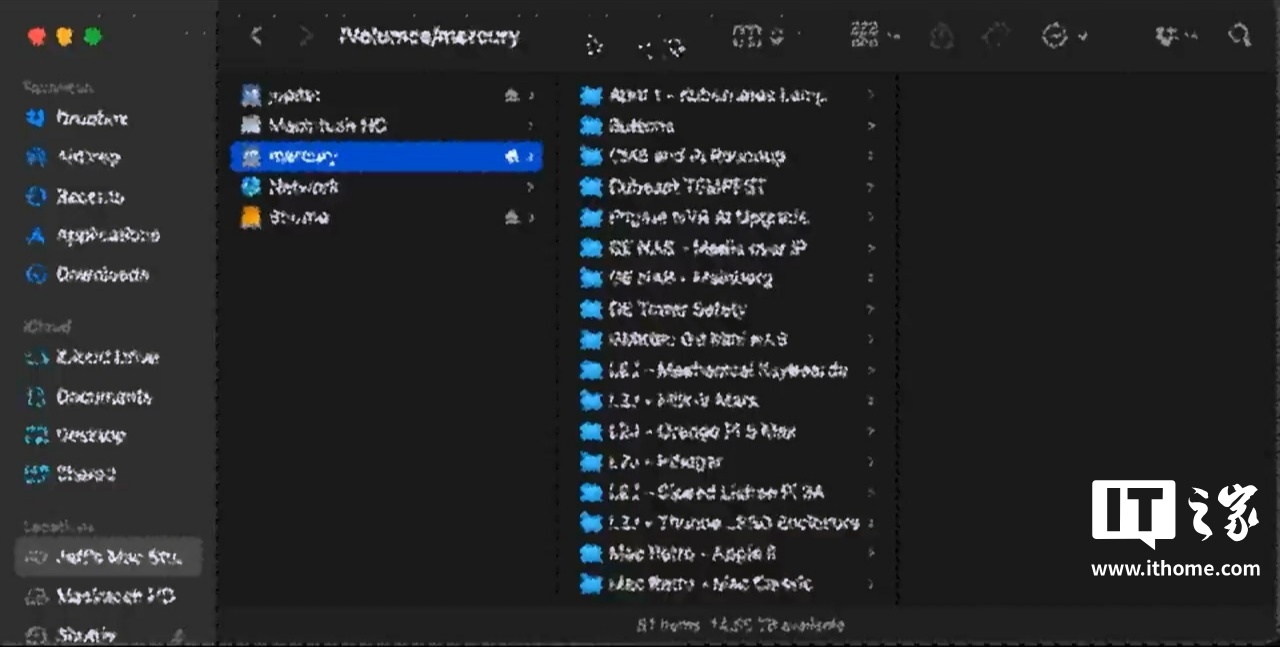Viewport: 1280px width, 647px height.
Task: Eject the mercury volume in first column
Action: pos(512,156)
